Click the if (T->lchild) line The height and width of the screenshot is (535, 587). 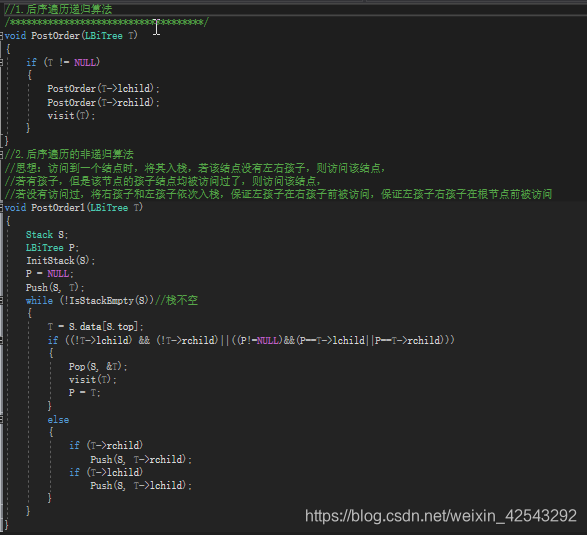click(106, 472)
